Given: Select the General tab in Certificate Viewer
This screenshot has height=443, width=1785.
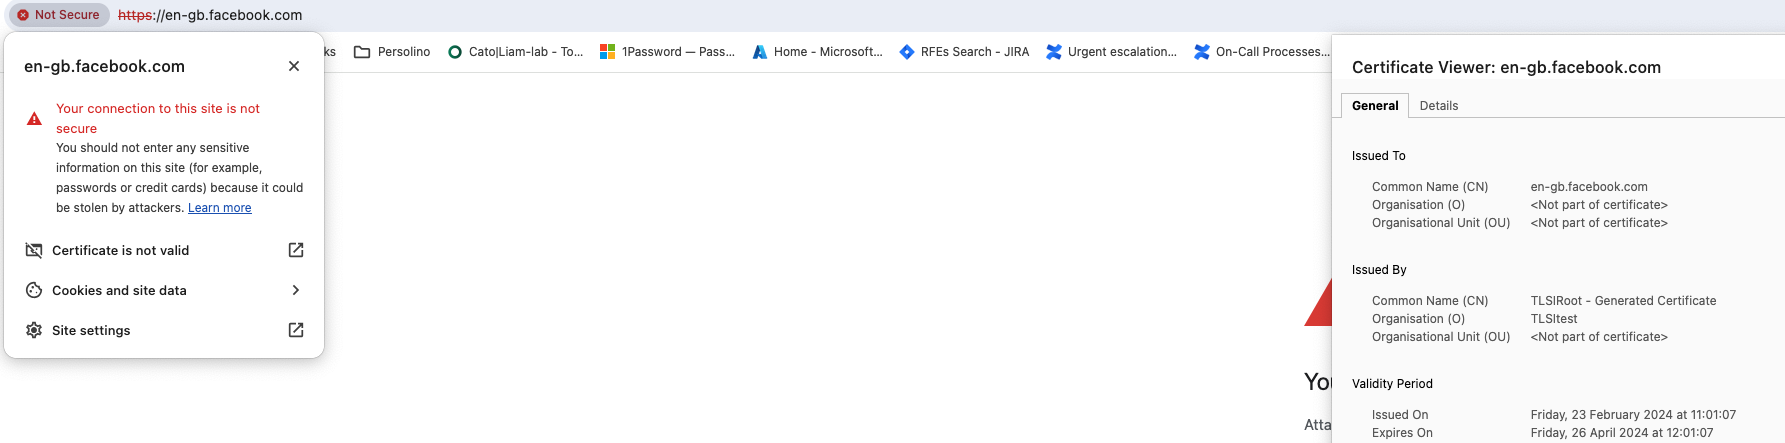Looking at the screenshot, I should click(1375, 105).
